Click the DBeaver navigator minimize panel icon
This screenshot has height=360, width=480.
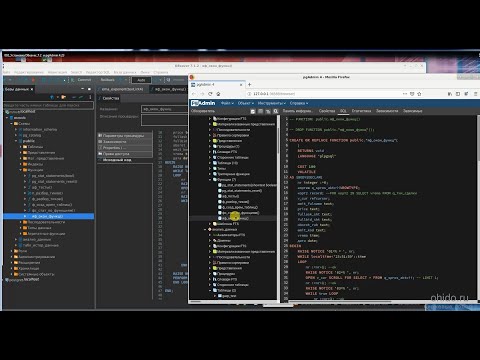82,89
